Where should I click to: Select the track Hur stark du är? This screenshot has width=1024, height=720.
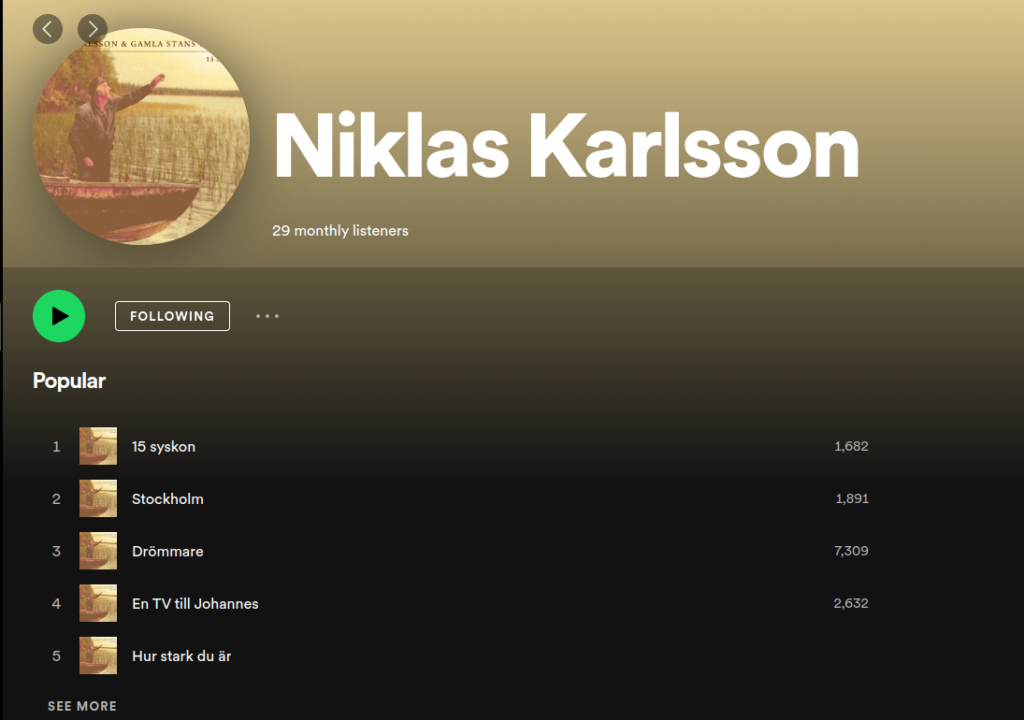182,656
